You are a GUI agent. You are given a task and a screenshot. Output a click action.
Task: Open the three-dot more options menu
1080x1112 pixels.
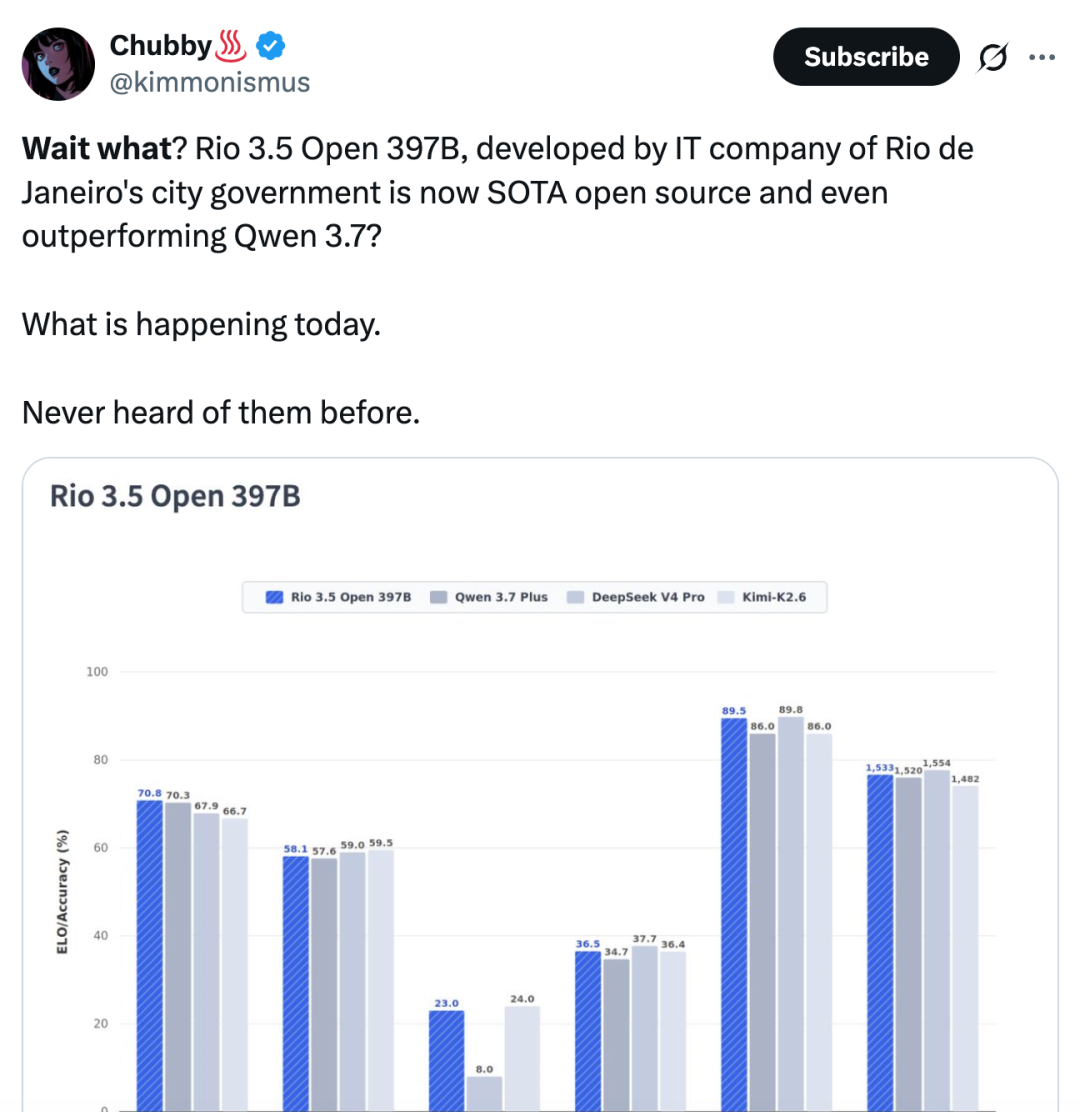[x=1042, y=57]
